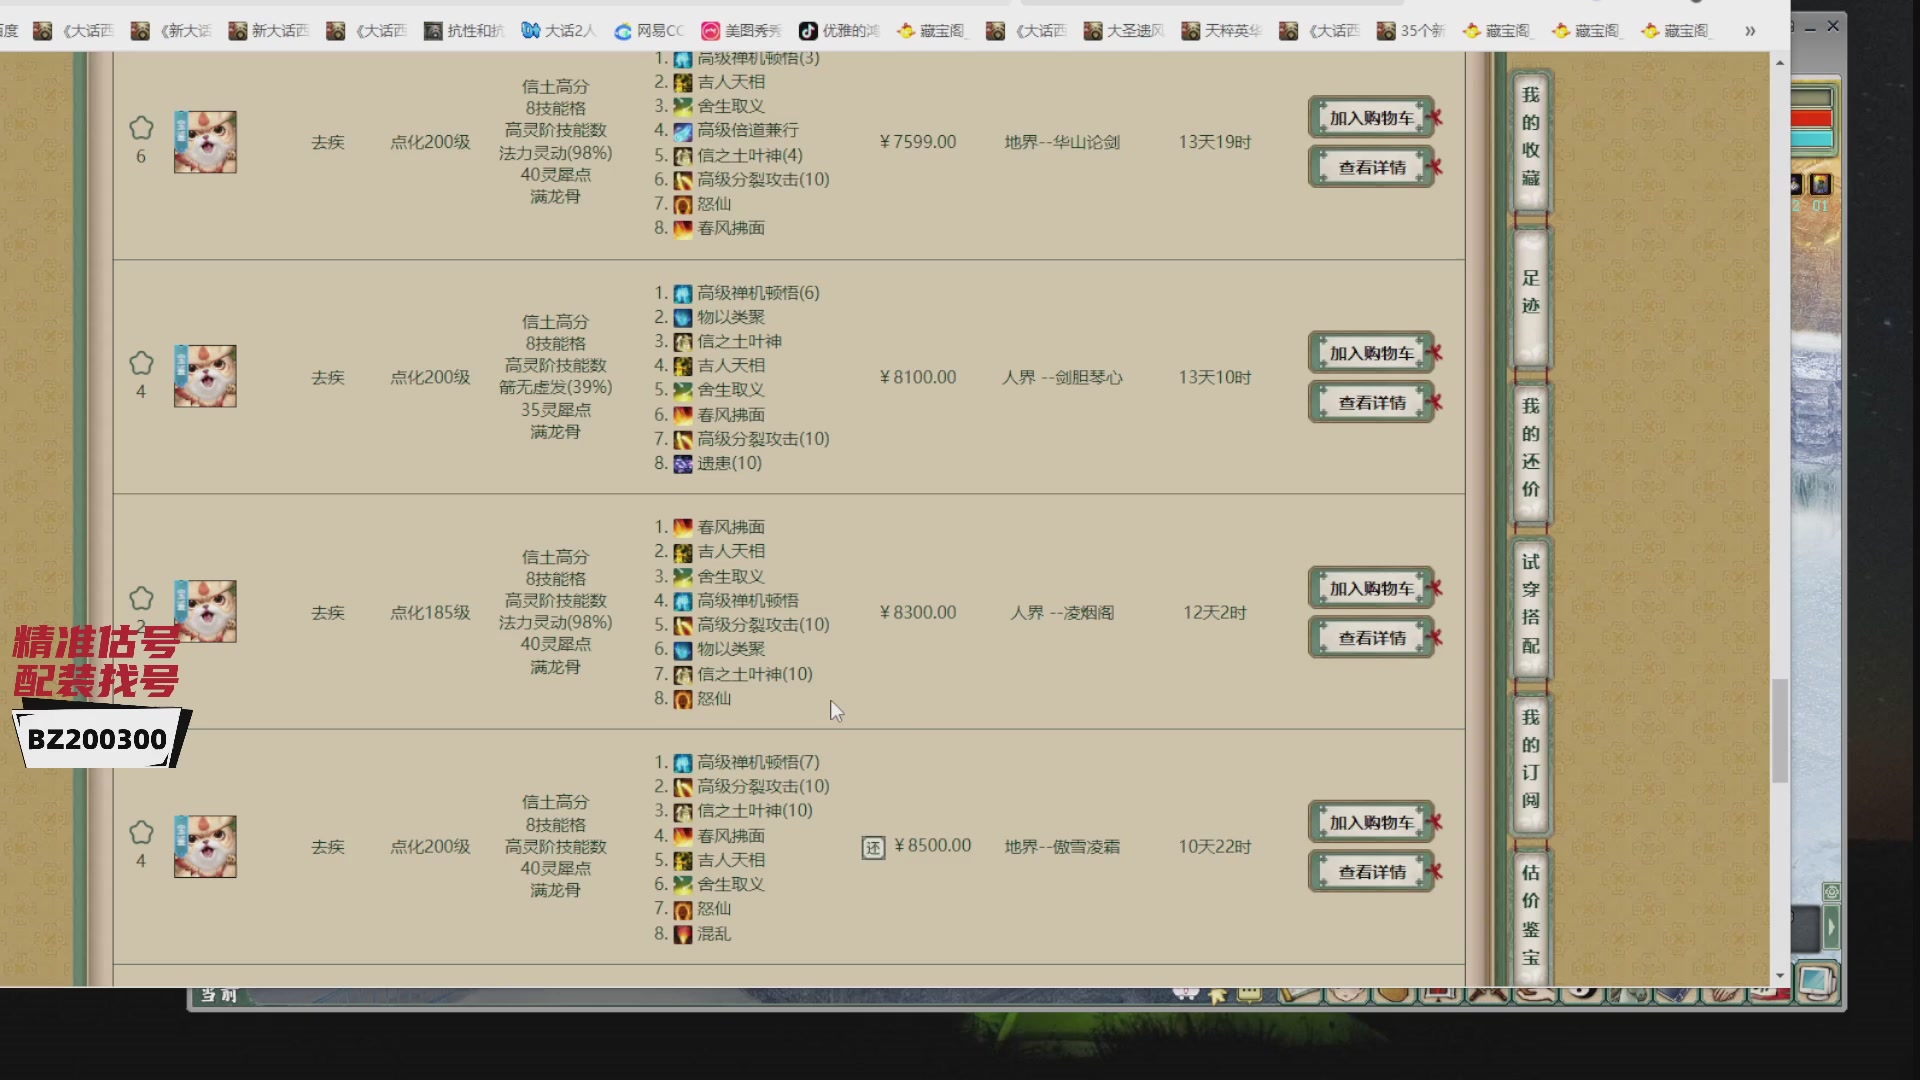Star the ¥8500.00 pet listing

(141, 832)
